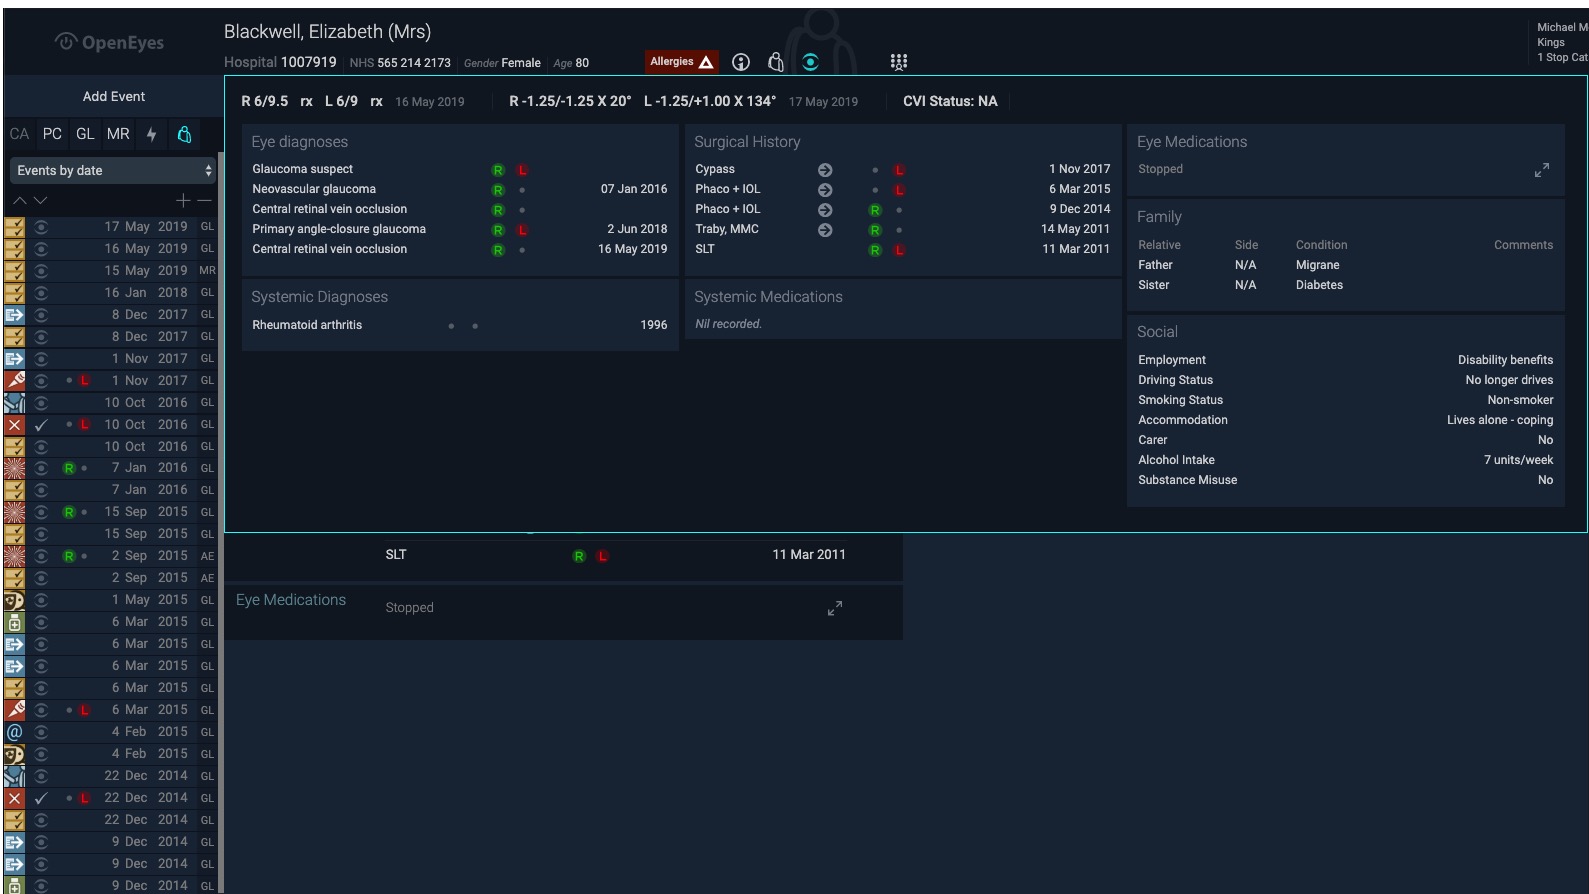Image resolution: width=1589 pixels, height=894 pixels.
Task: Open the patient demographics info icon
Action: tap(741, 62)
